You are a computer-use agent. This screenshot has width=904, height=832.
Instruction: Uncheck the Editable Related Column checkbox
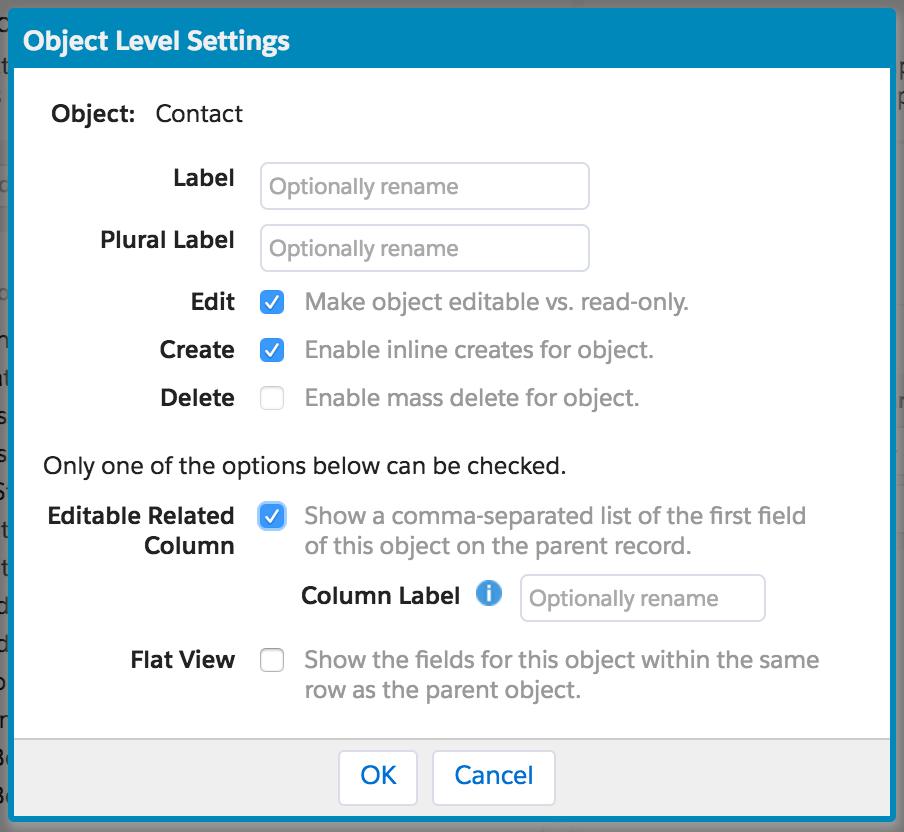coord(272,516)
